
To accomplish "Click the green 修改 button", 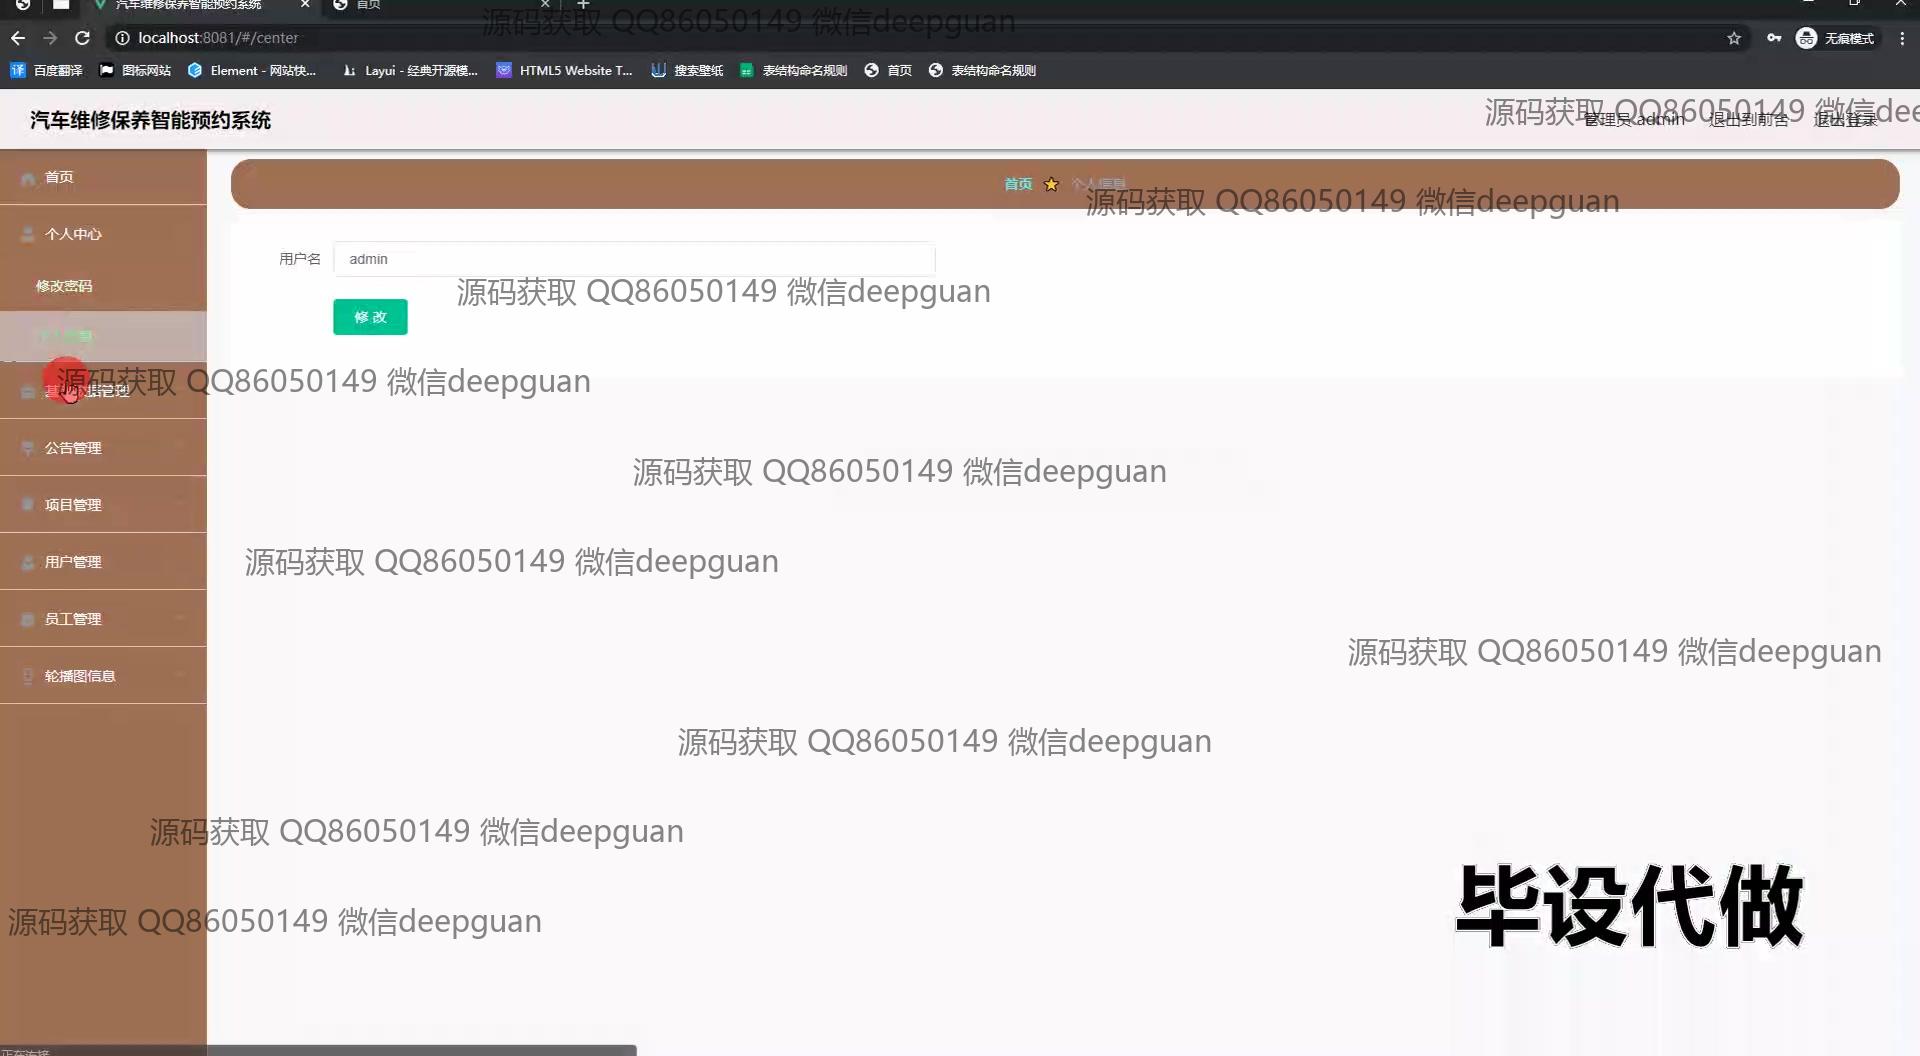I will pos(370,317).
